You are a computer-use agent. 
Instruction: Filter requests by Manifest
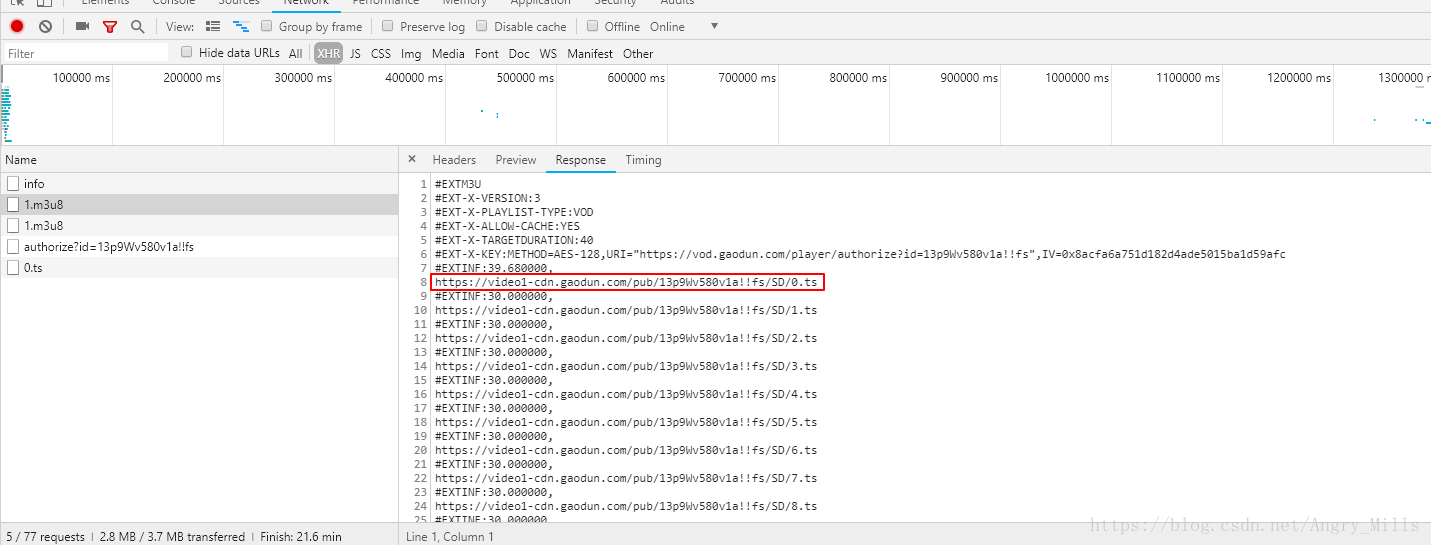(x=590, y=54)
